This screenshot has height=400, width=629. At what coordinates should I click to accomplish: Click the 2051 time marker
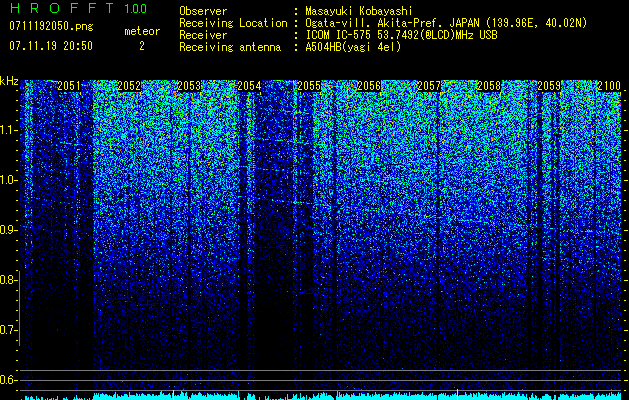(x=69, y=86)
